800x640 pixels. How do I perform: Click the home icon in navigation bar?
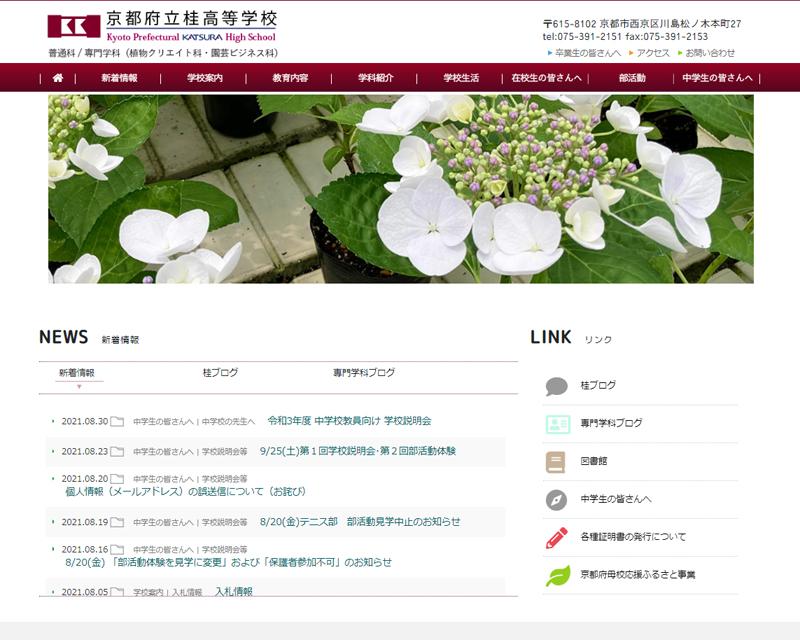58,78
